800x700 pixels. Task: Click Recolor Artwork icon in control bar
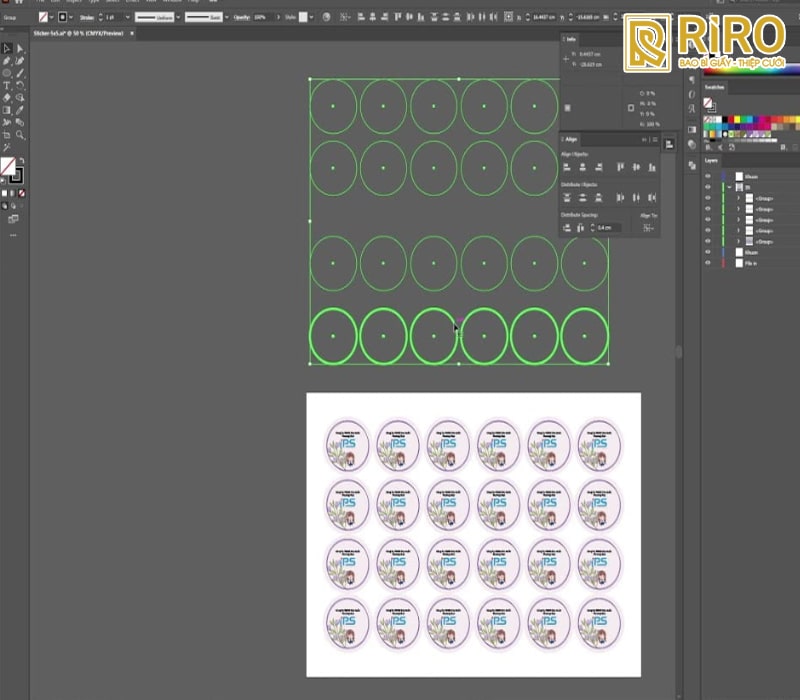point(327,17)
